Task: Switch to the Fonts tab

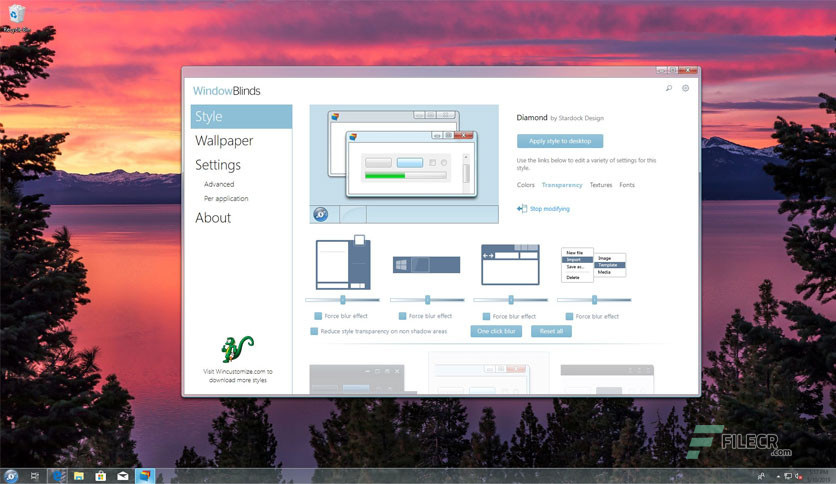Action: click(626, 185)
